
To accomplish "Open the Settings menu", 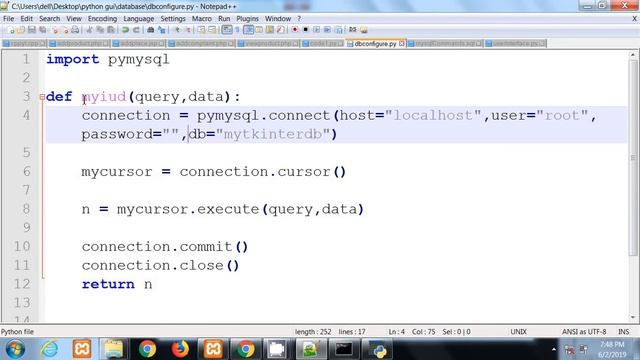I will pos(173,19).
